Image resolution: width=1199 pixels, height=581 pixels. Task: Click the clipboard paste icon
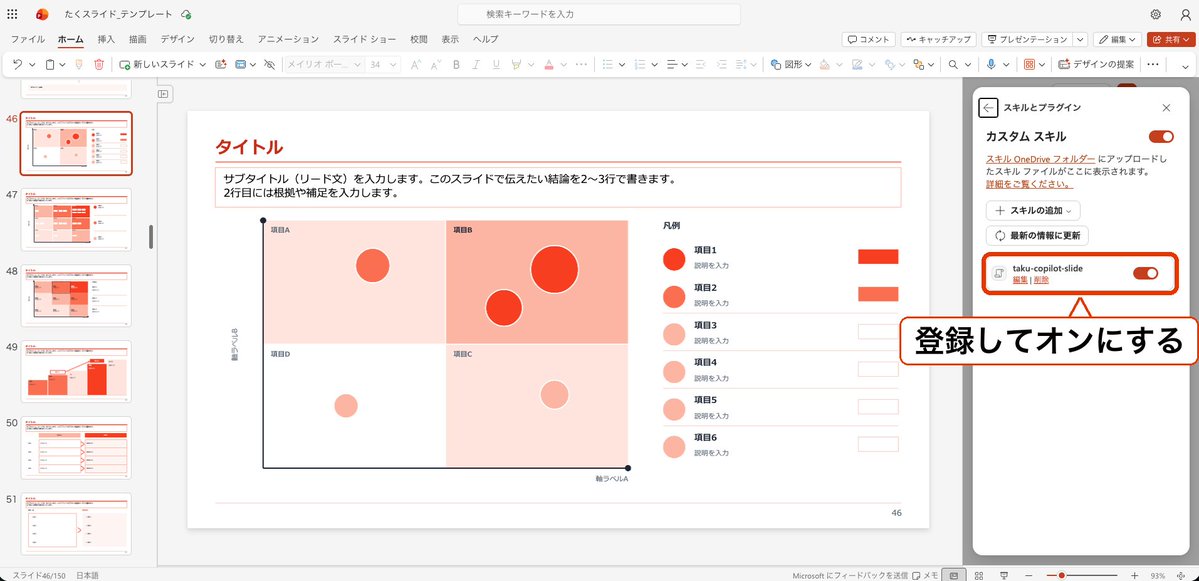click(x=50, y=65)
